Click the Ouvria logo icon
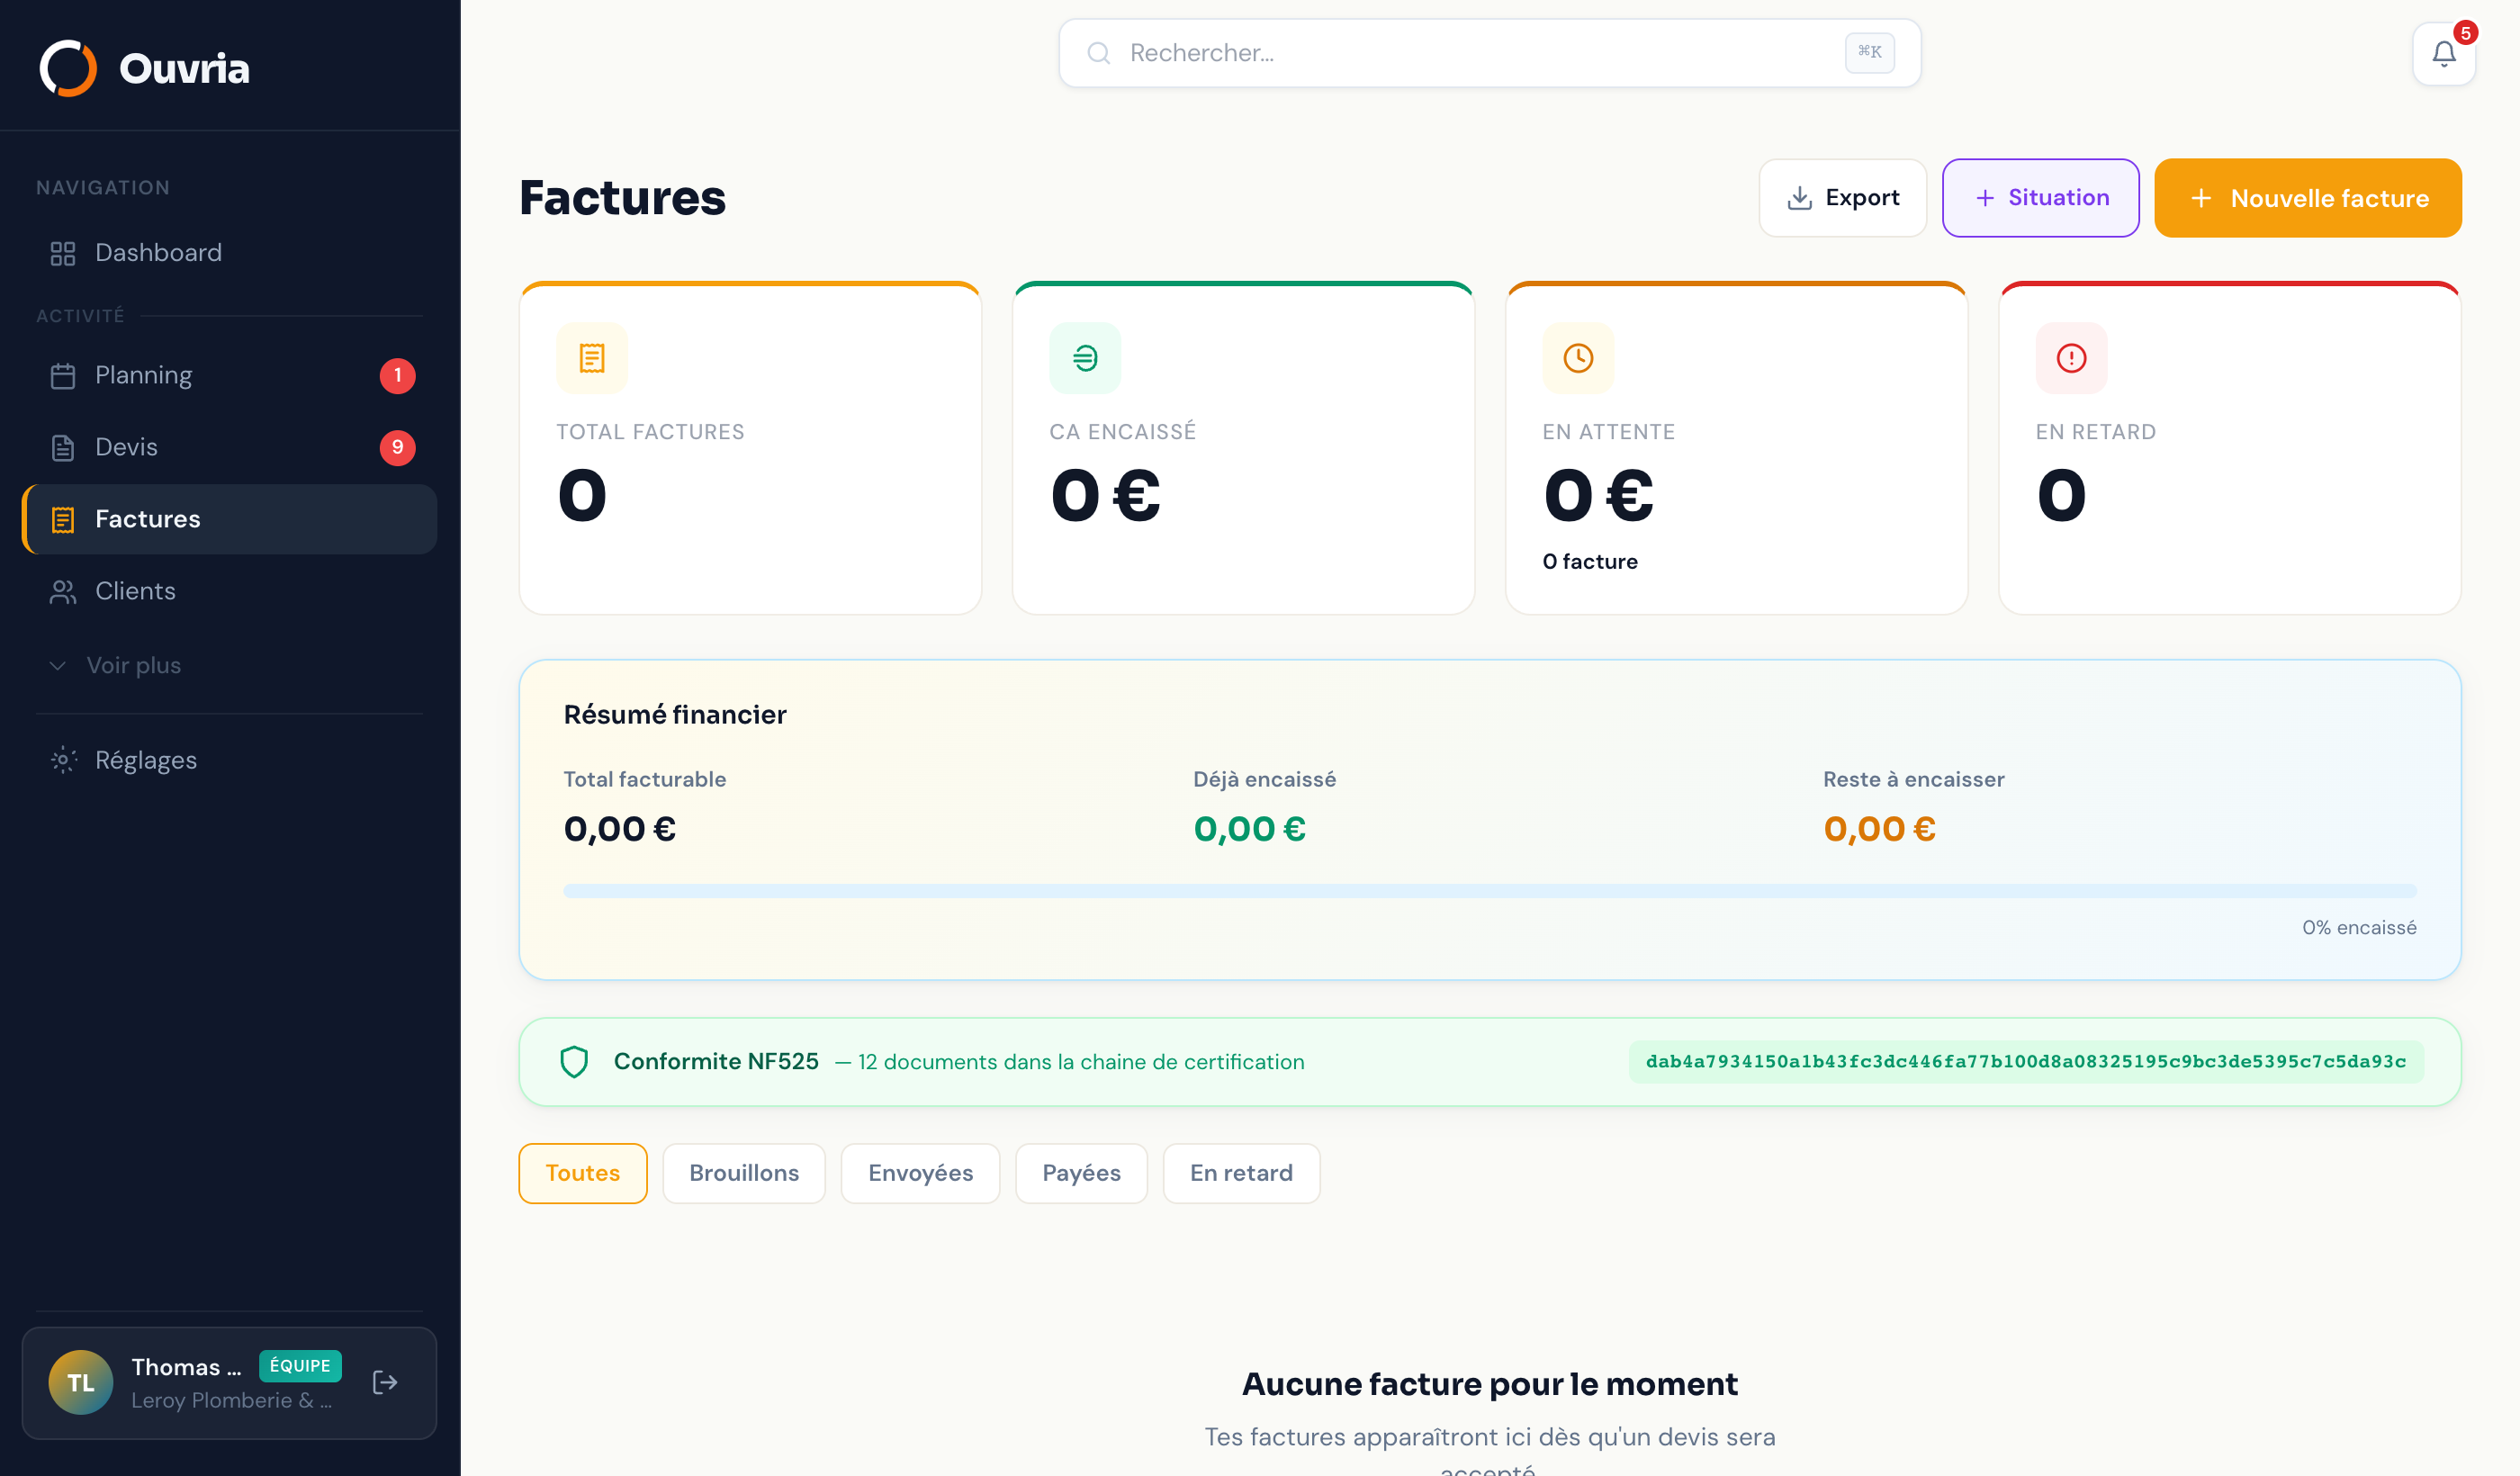Viewport: 2520px width, 1476px height. [68, 68]
